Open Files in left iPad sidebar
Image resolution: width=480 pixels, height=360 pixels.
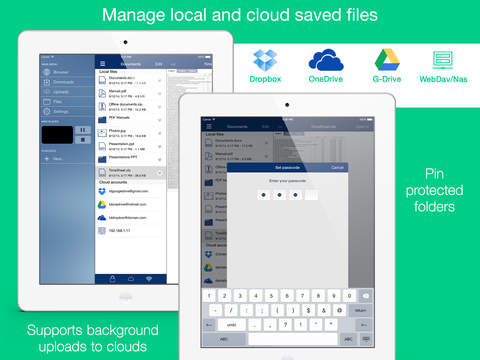click(67, 101)
